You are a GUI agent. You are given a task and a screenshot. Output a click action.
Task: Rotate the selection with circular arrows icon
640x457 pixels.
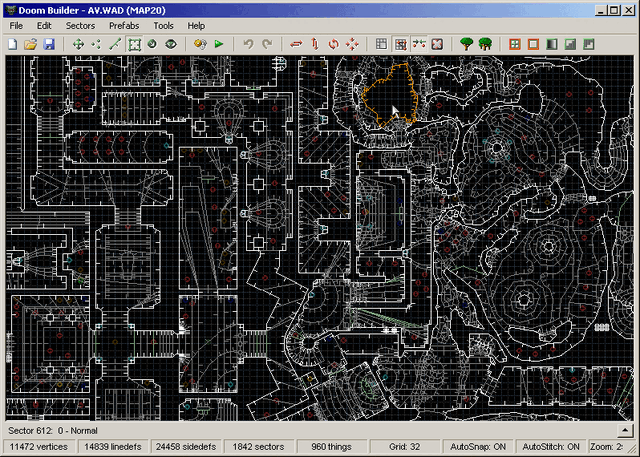click(x=333, y=44)
